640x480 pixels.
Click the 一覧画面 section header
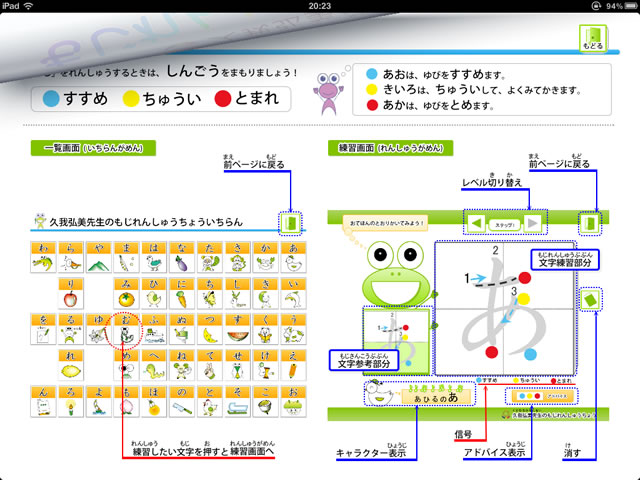click(93, 148)
